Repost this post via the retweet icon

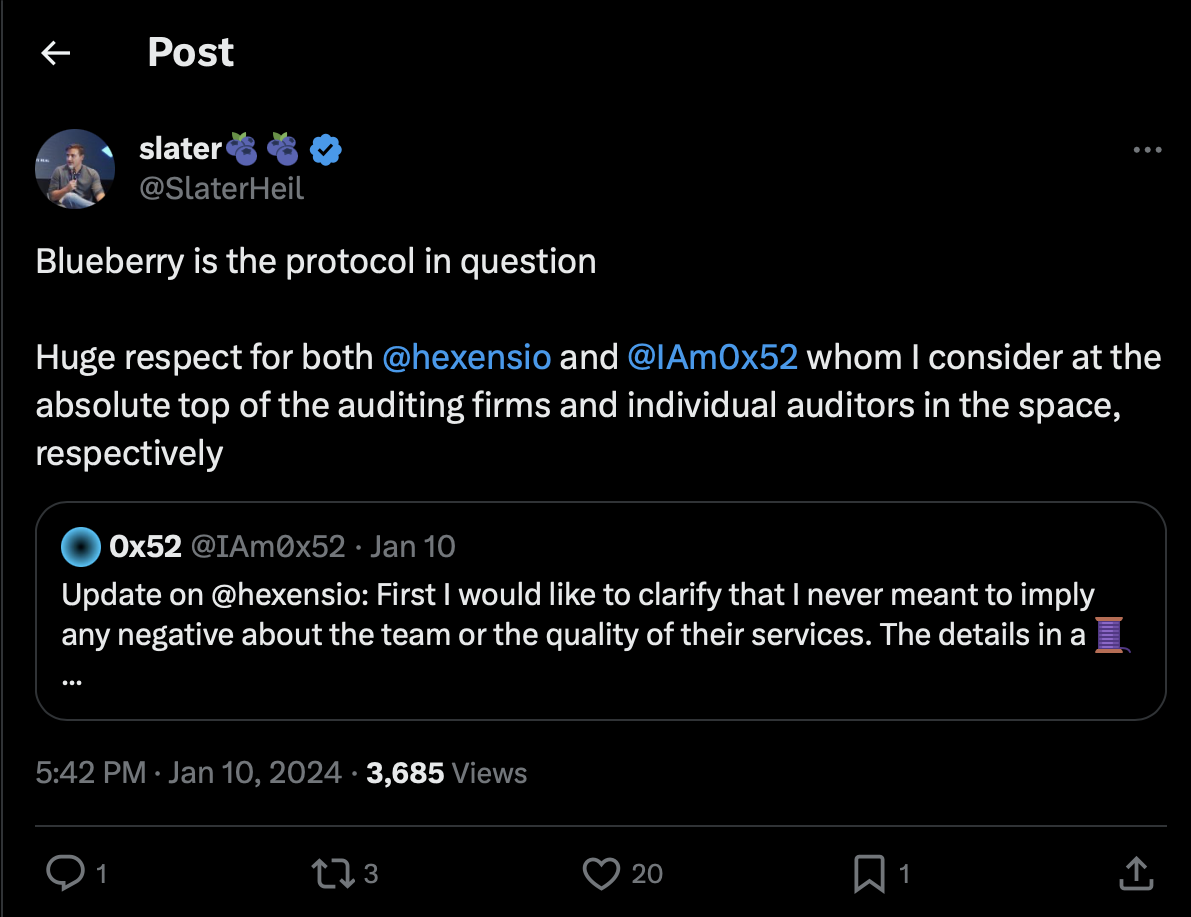pyautogui.click(x=331, y=874)
